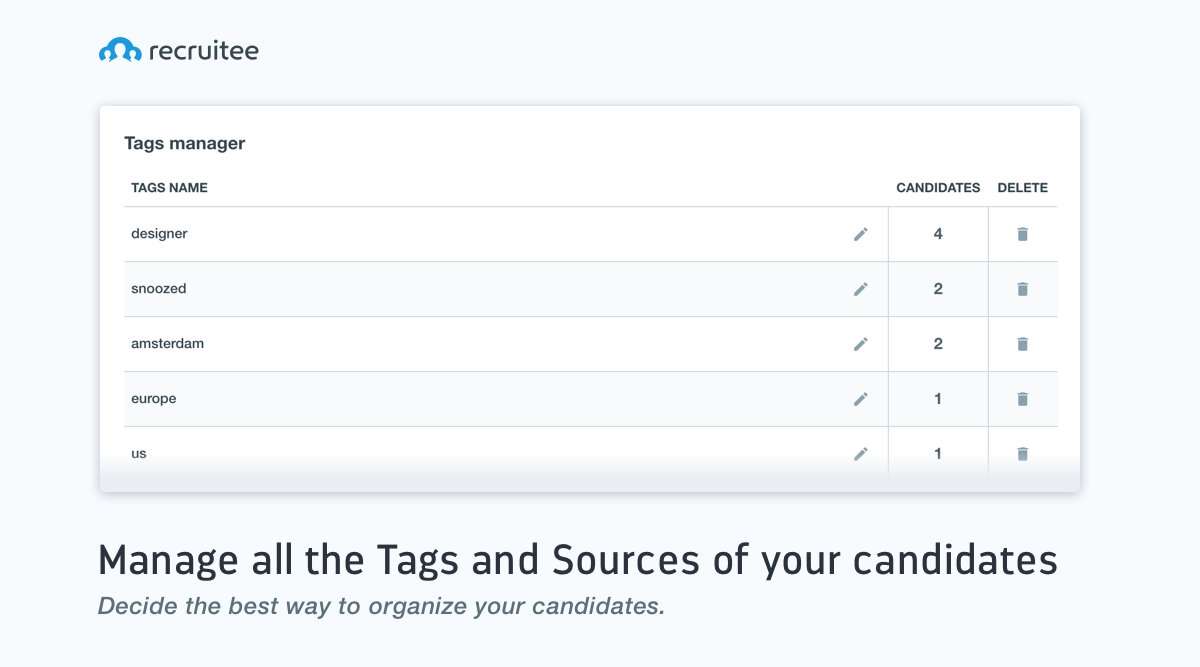Rename the europe tag via pencil

point(860,399)
